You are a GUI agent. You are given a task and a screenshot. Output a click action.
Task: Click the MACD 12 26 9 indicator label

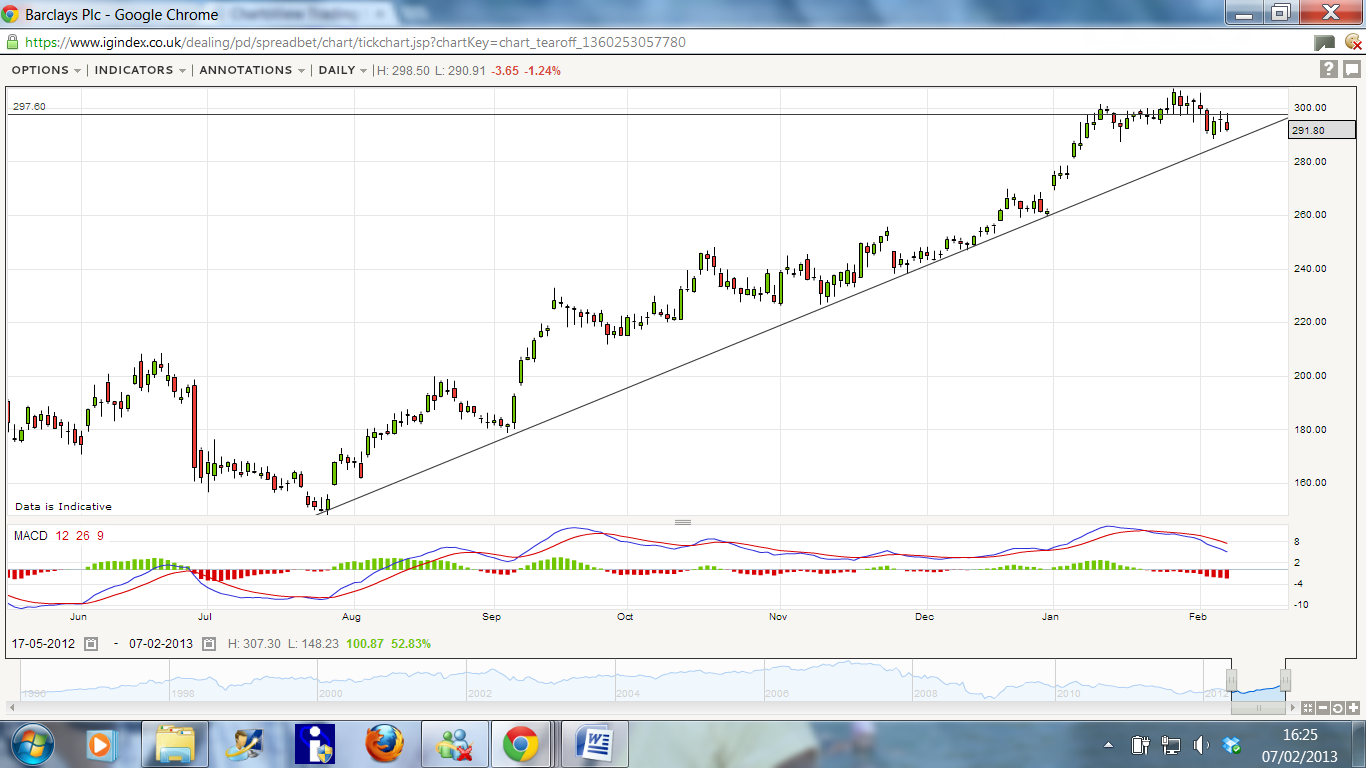tap(59, 536)
